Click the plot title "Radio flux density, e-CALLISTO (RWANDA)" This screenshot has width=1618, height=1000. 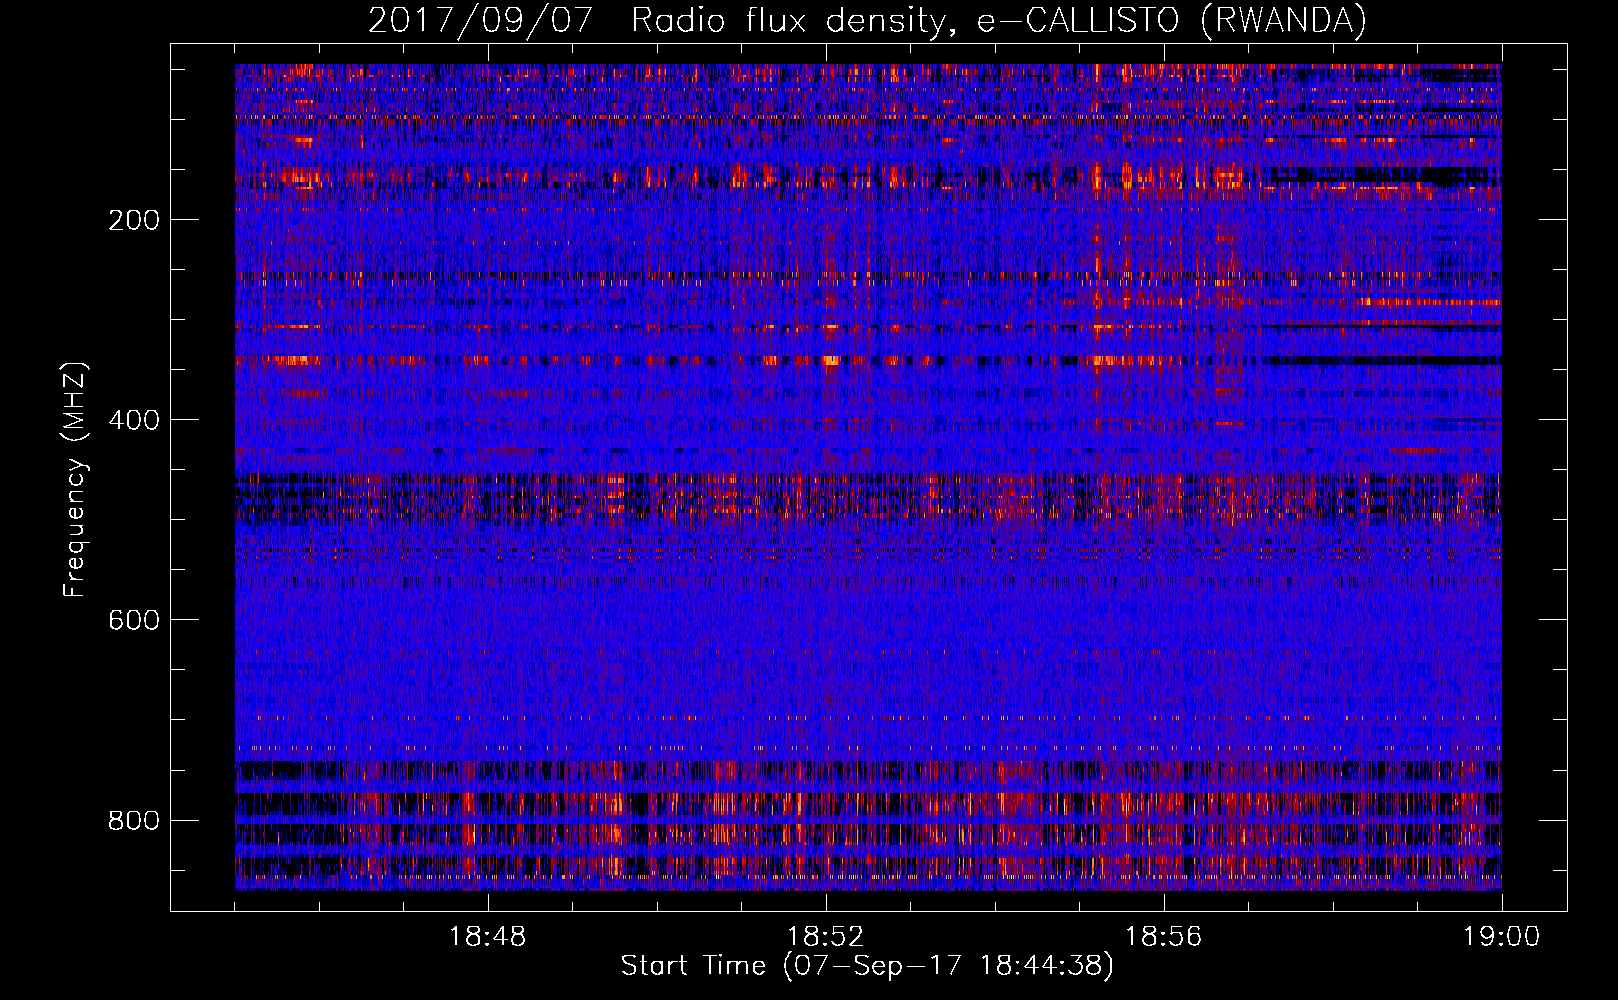pos(999,20)
